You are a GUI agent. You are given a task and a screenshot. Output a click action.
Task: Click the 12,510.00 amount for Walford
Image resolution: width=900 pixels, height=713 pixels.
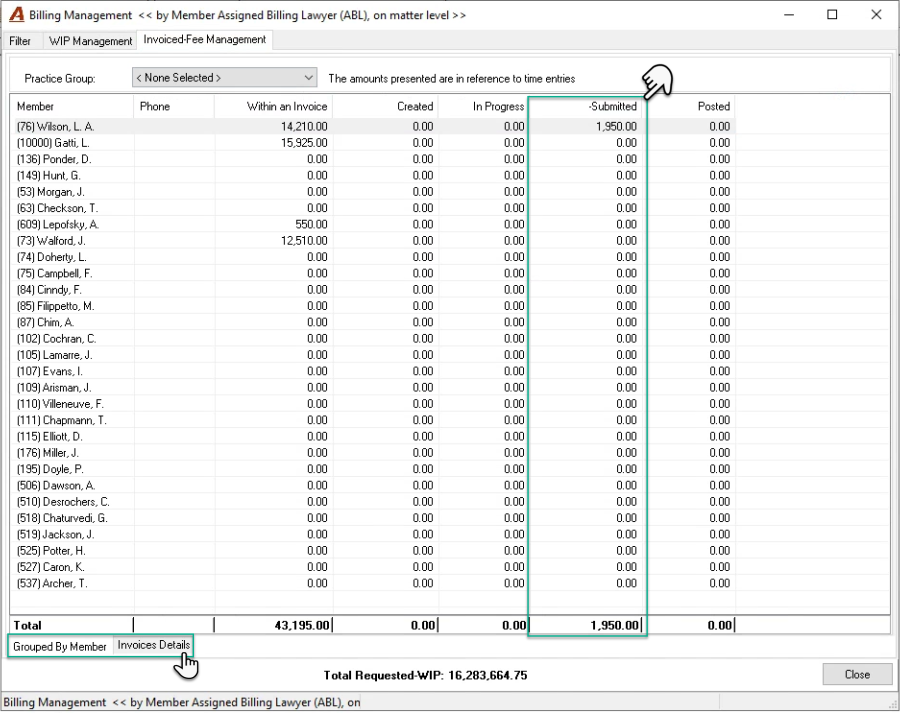tap(304, 241)
